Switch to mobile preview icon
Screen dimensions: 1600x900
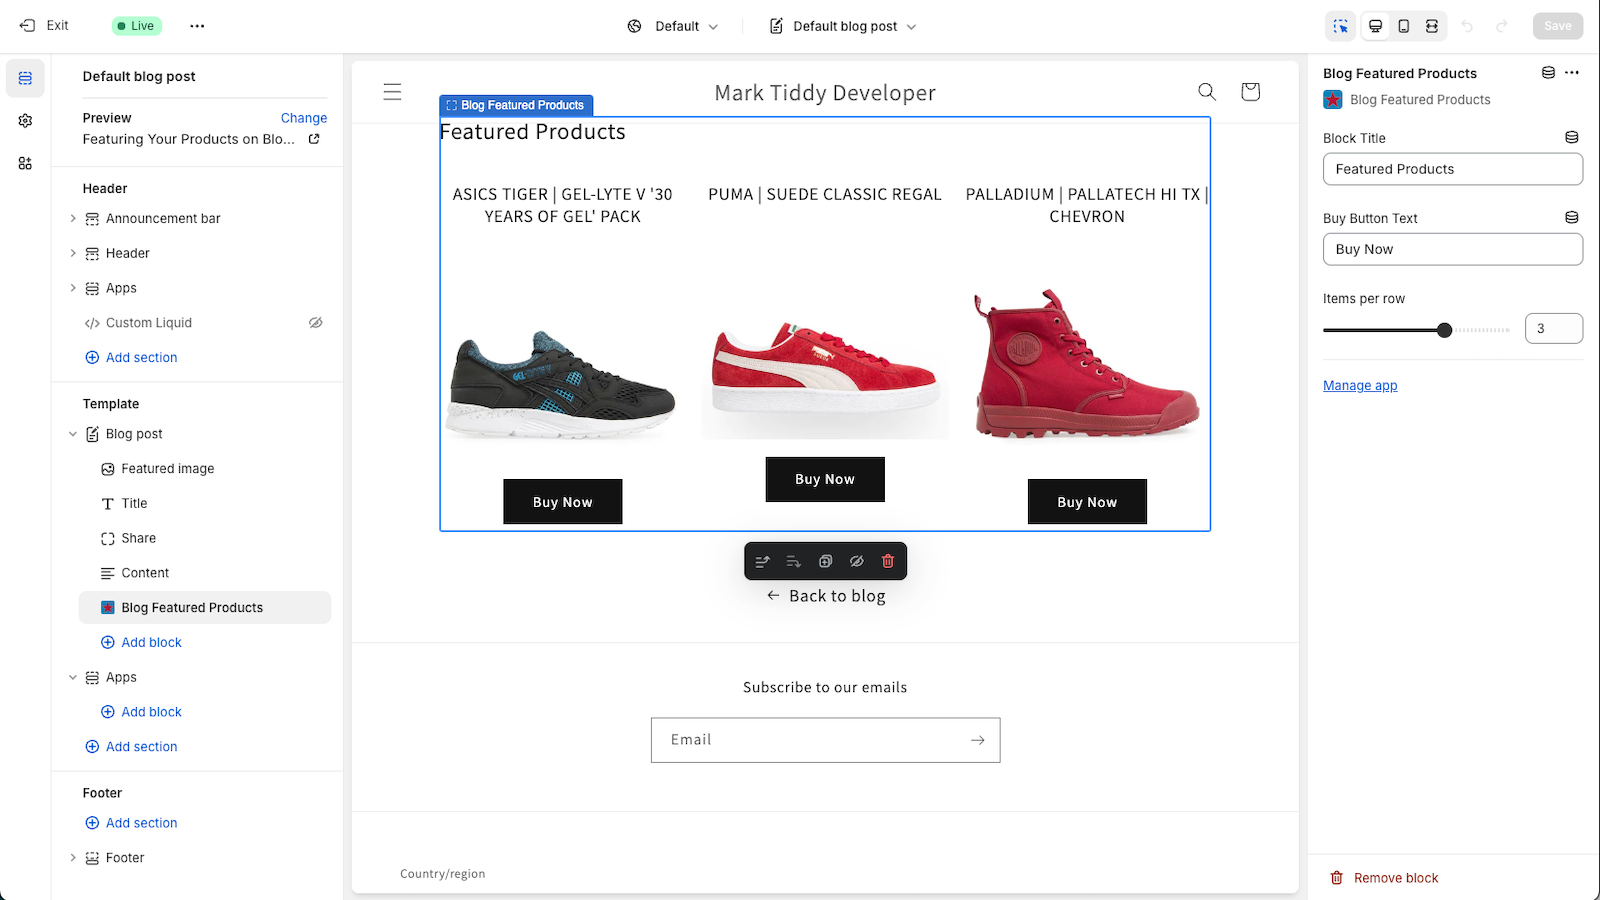point(1404,26)
